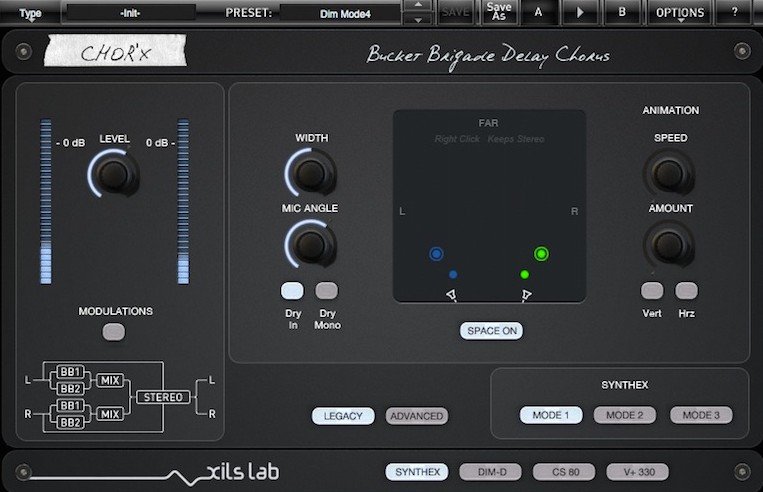
Task: Click the LEVEL knob
Action: tap(114, 173)
